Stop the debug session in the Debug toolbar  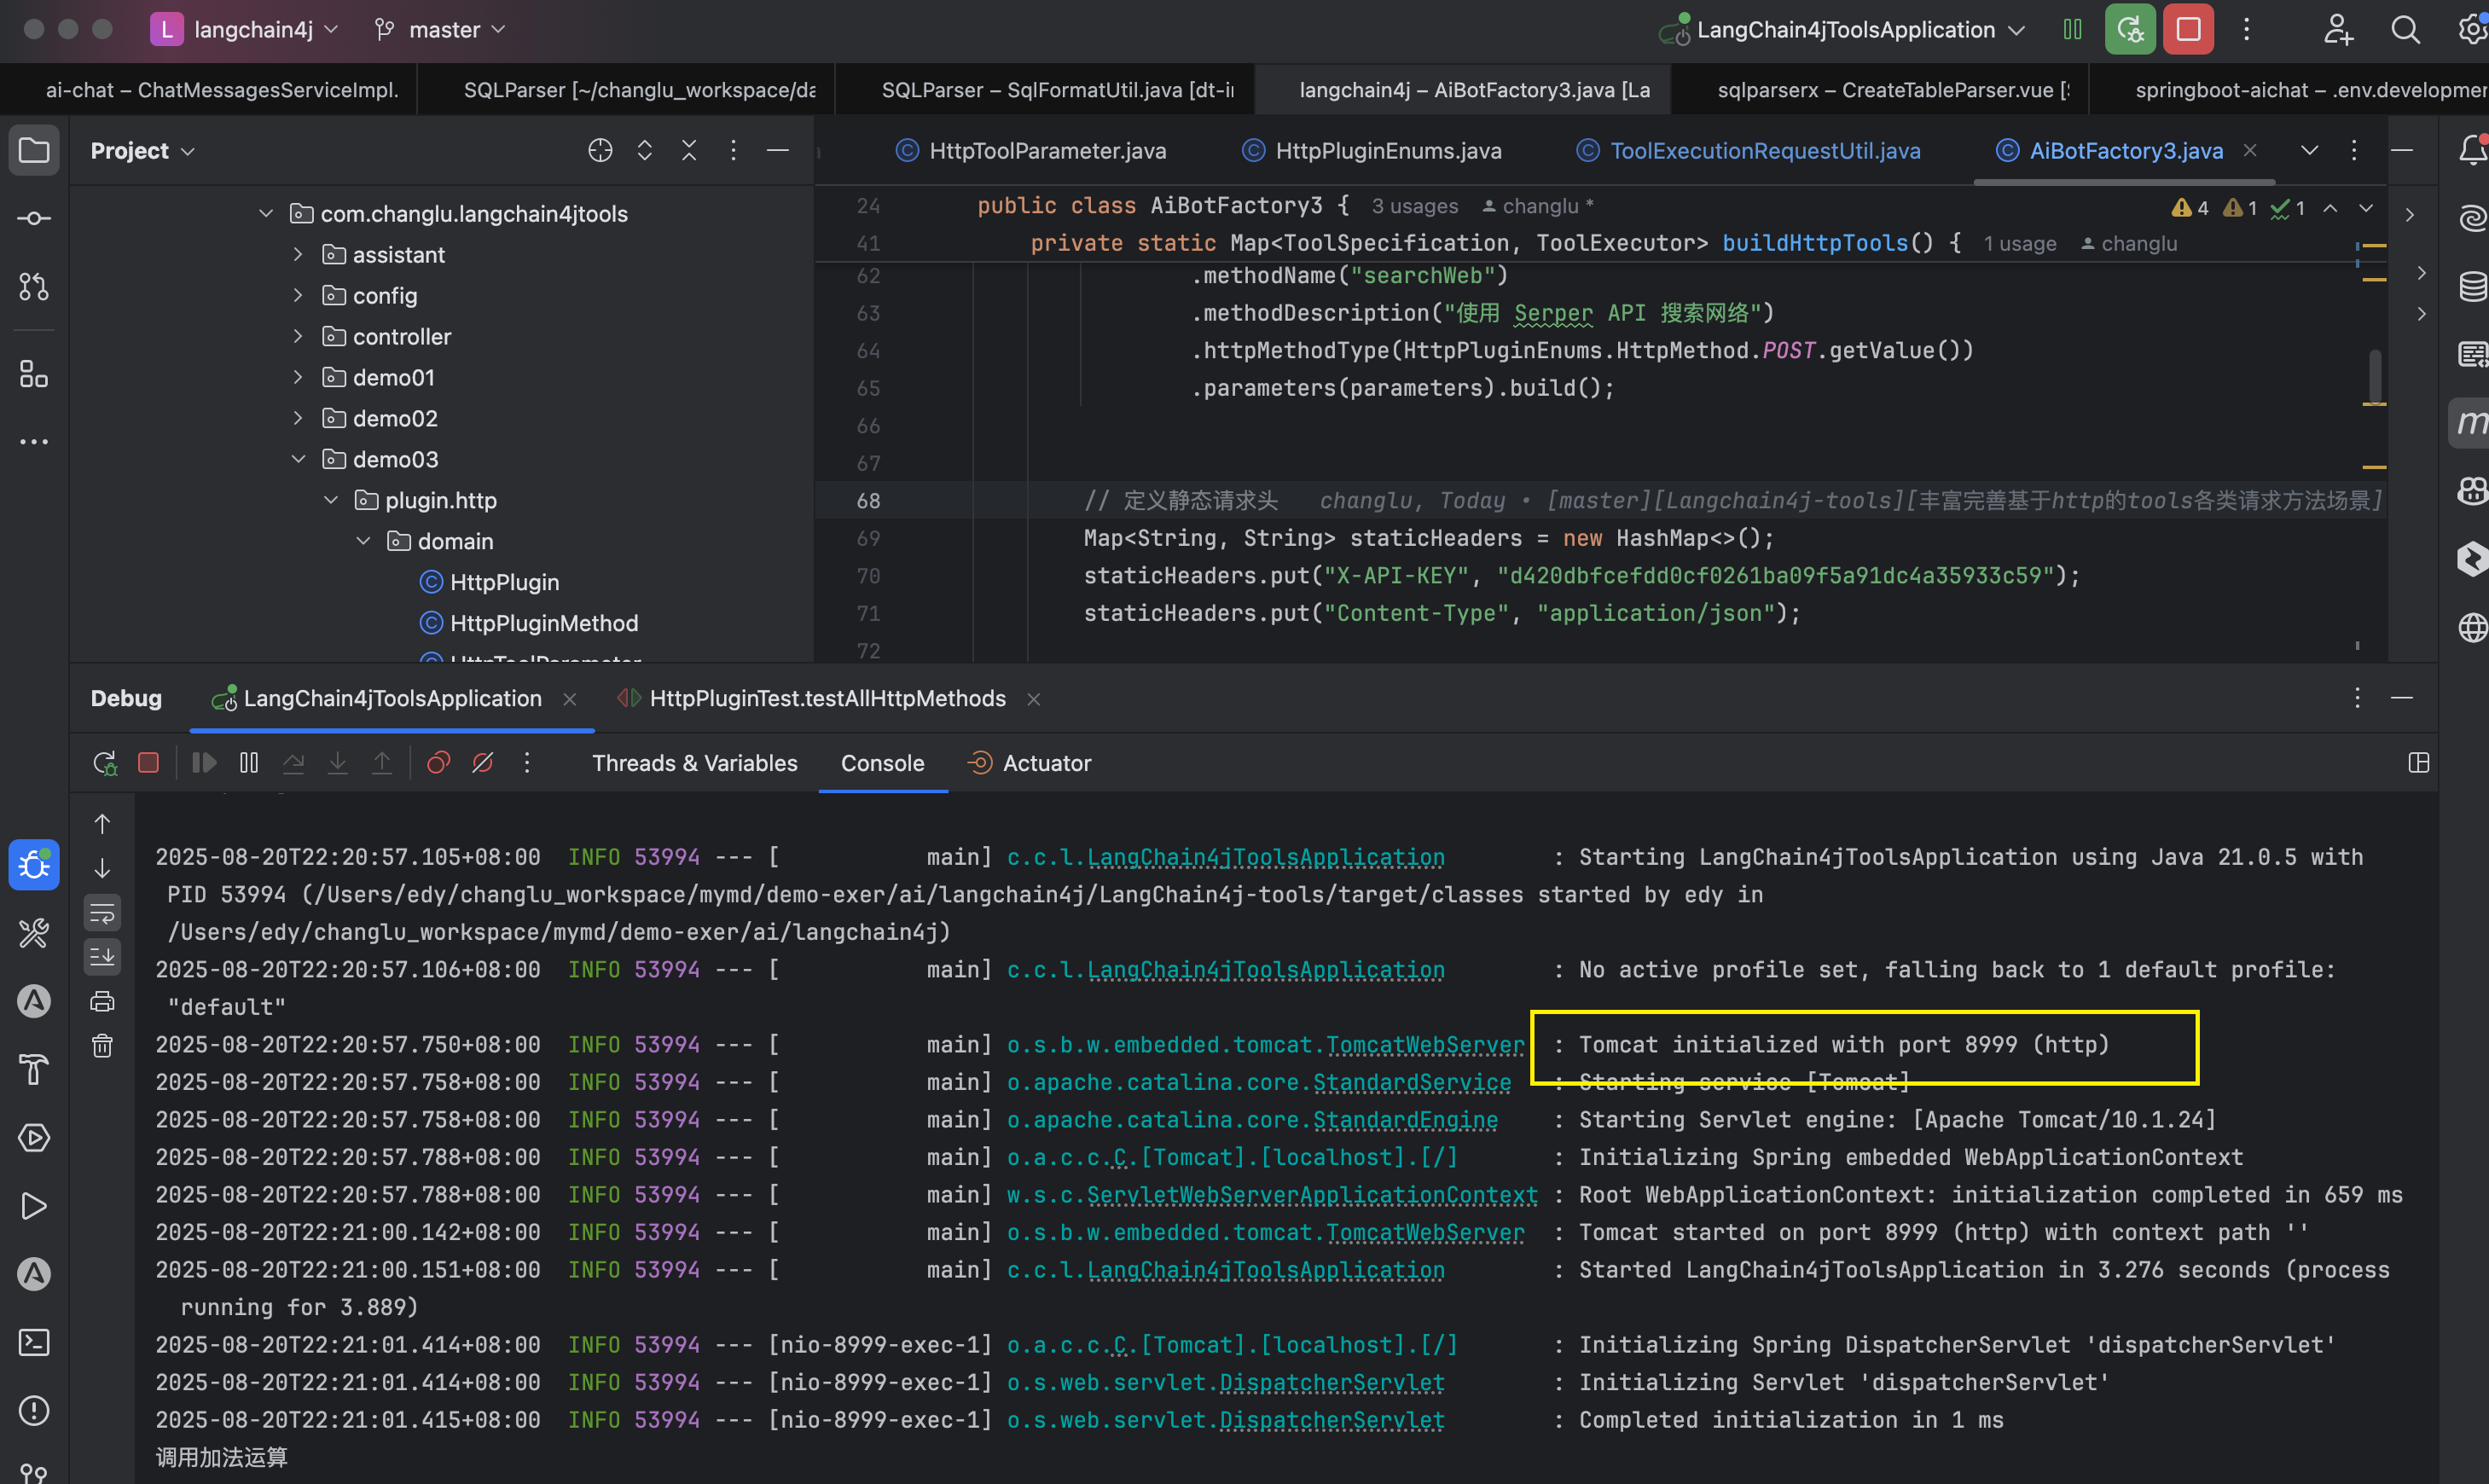[148, 763]
